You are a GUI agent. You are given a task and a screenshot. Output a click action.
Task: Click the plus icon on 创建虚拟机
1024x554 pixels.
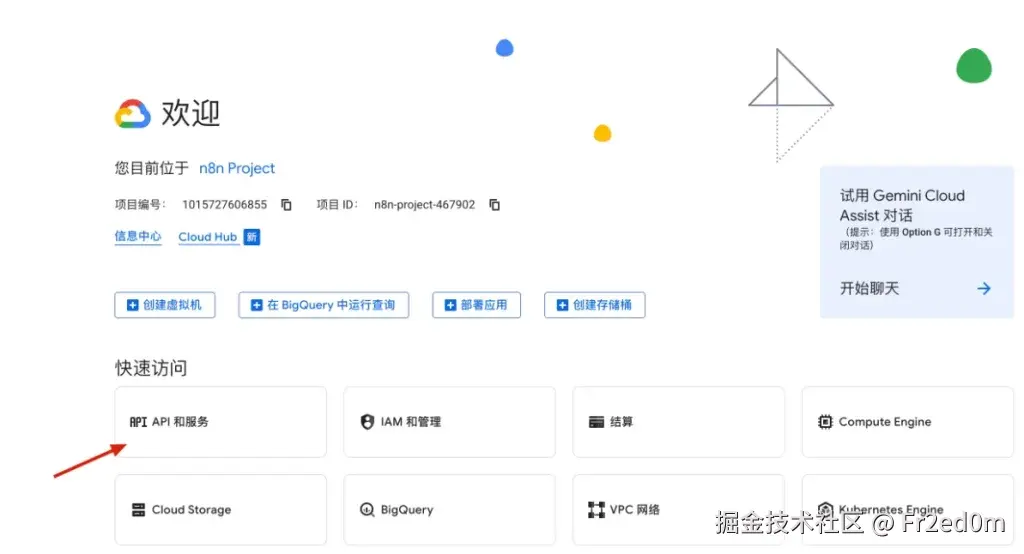133,305
